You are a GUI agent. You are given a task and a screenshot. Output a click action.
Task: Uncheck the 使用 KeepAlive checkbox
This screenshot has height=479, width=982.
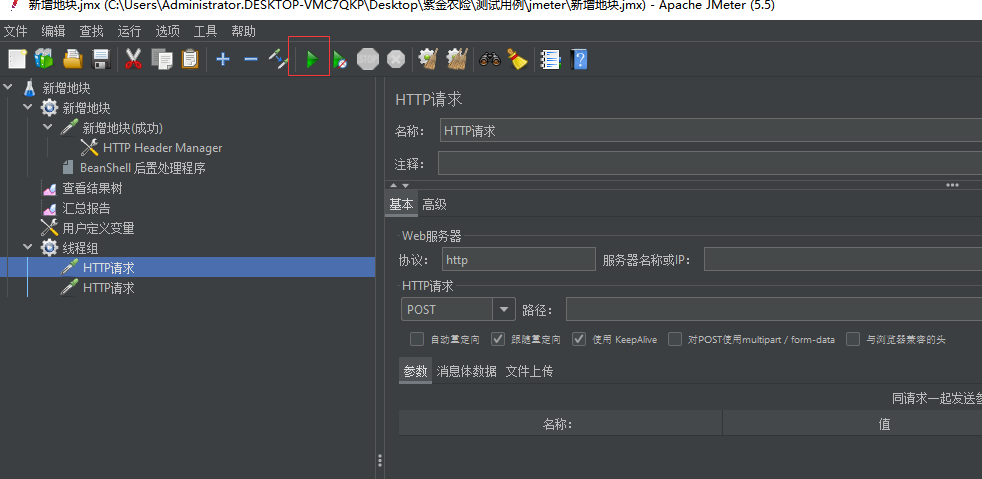tap(579, 339)
